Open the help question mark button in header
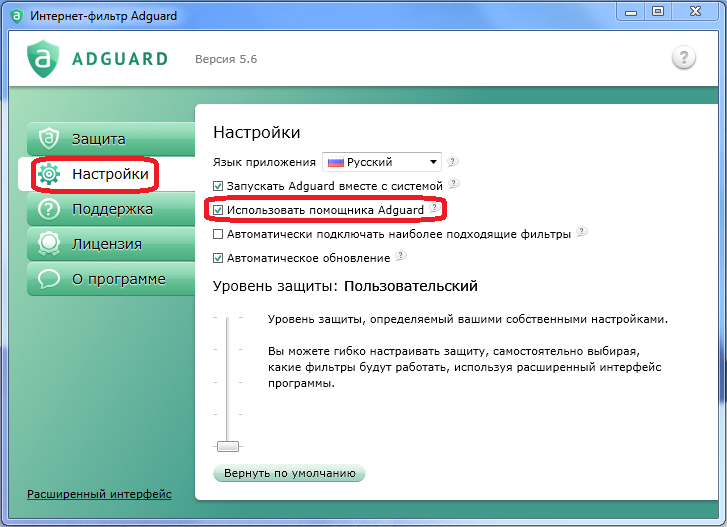 [683, 58]
